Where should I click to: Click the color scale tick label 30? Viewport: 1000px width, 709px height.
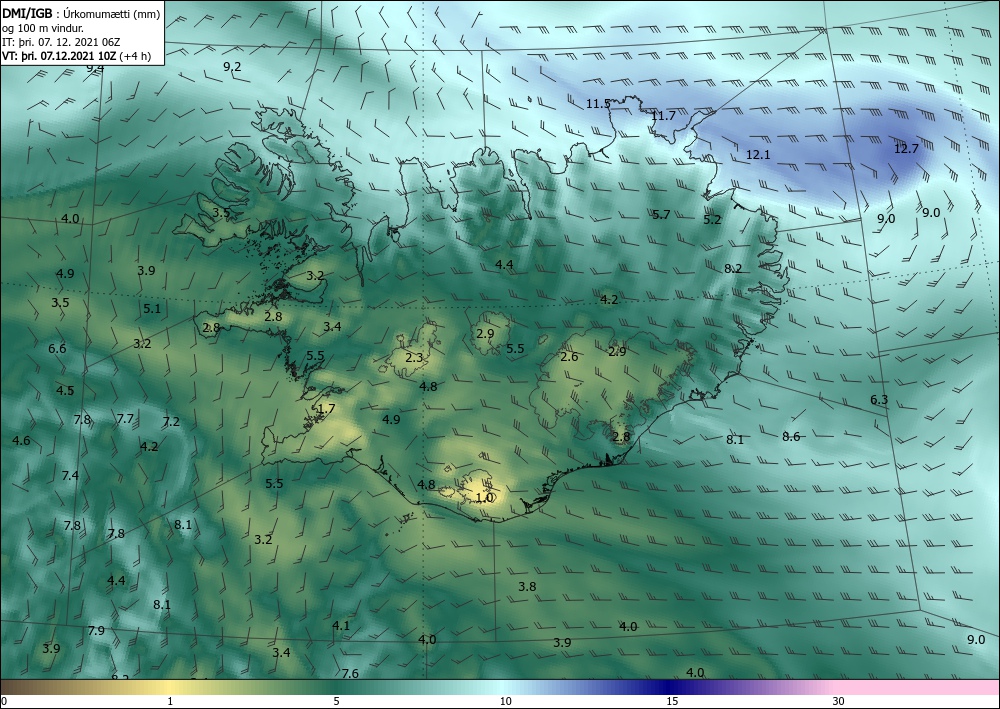838,702
